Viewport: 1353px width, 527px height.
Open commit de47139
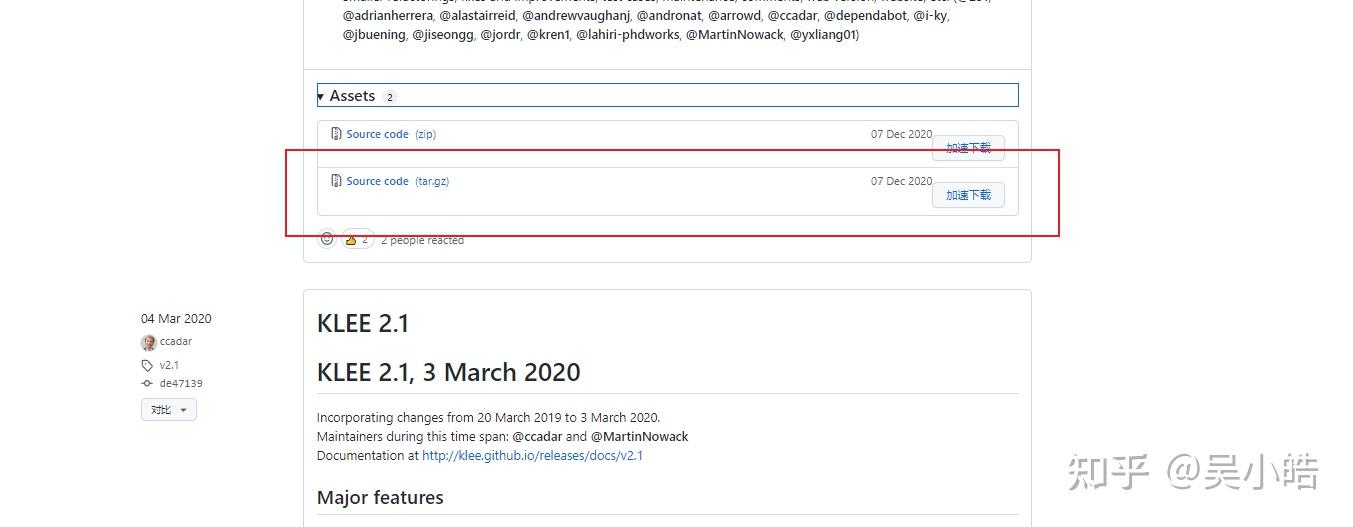pyautogui.click(x=181, y=383)
